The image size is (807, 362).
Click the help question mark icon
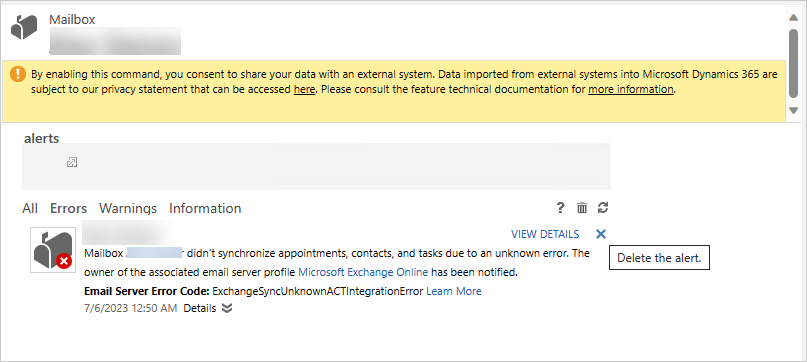coord(560,208)
